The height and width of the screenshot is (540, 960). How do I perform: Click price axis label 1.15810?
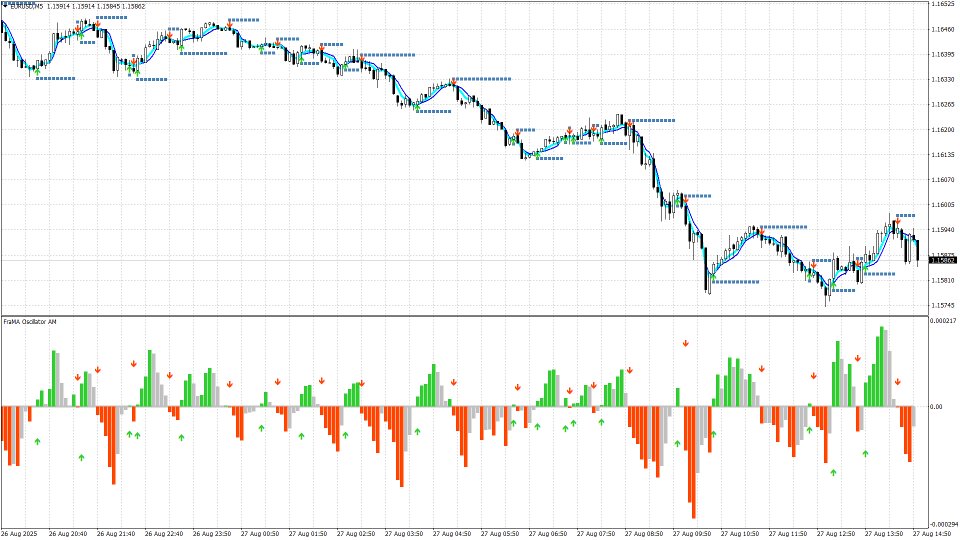pos(943,280)
